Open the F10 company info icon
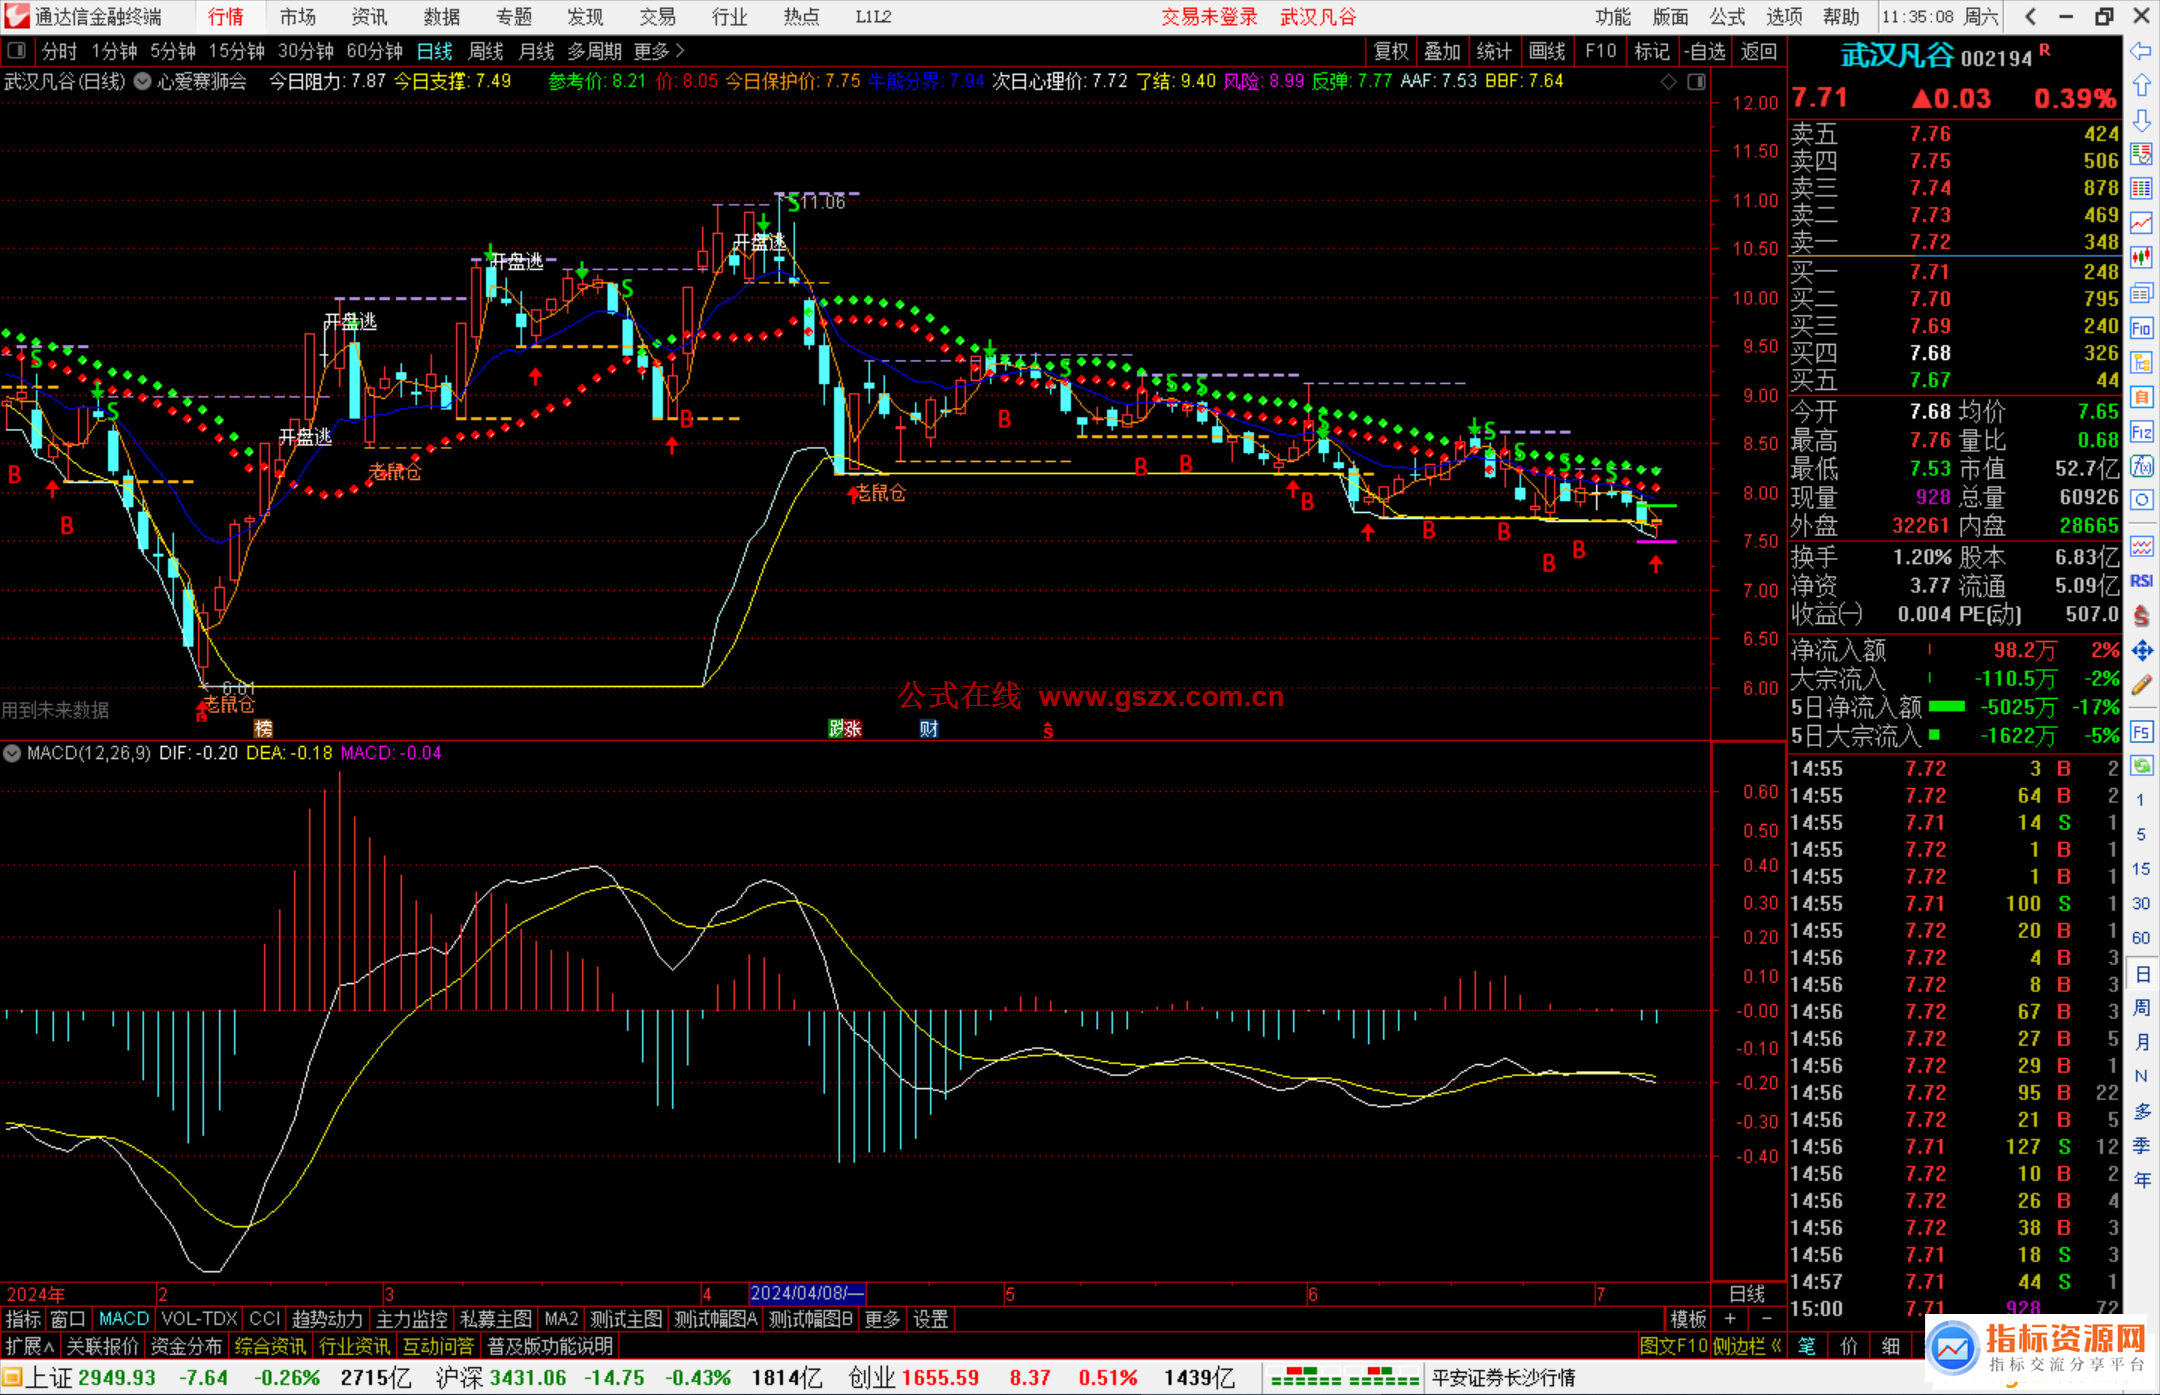Image resolution: width=2160 pixels, height=1395 pixels. (2141, 328)
